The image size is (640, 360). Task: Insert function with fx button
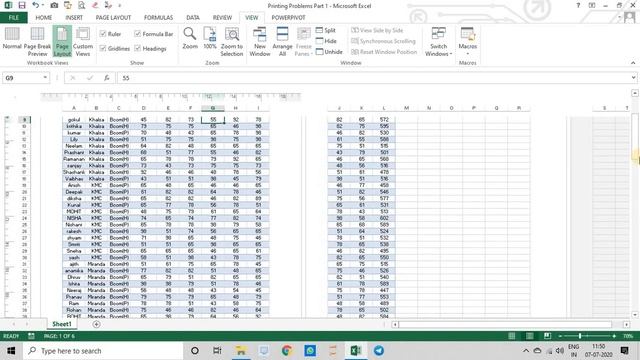click(x=107, y=78)
